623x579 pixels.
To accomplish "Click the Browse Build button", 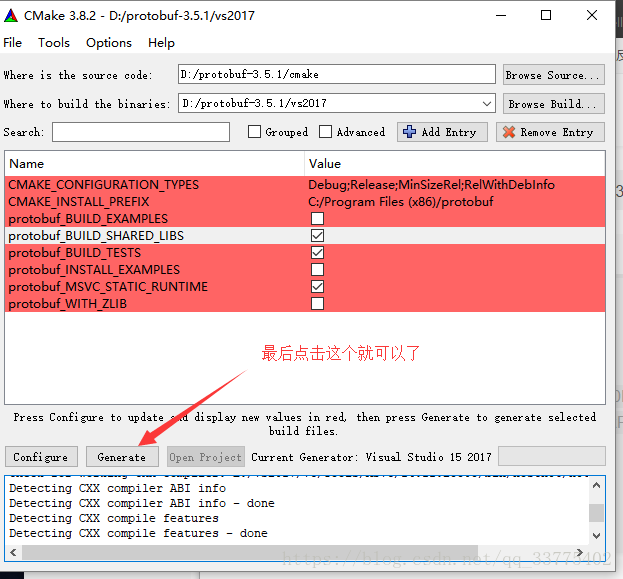I will (x=553, y=104).
